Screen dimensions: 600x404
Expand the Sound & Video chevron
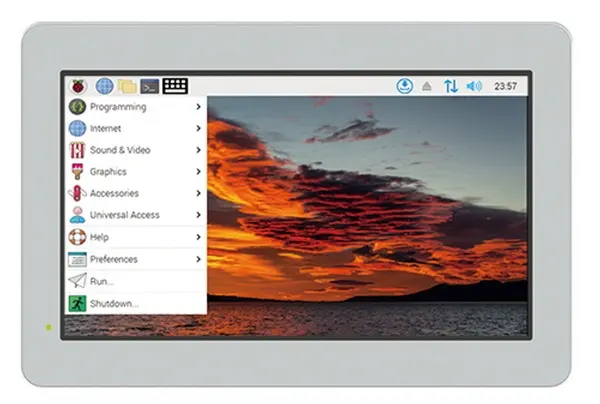(198, 150)
